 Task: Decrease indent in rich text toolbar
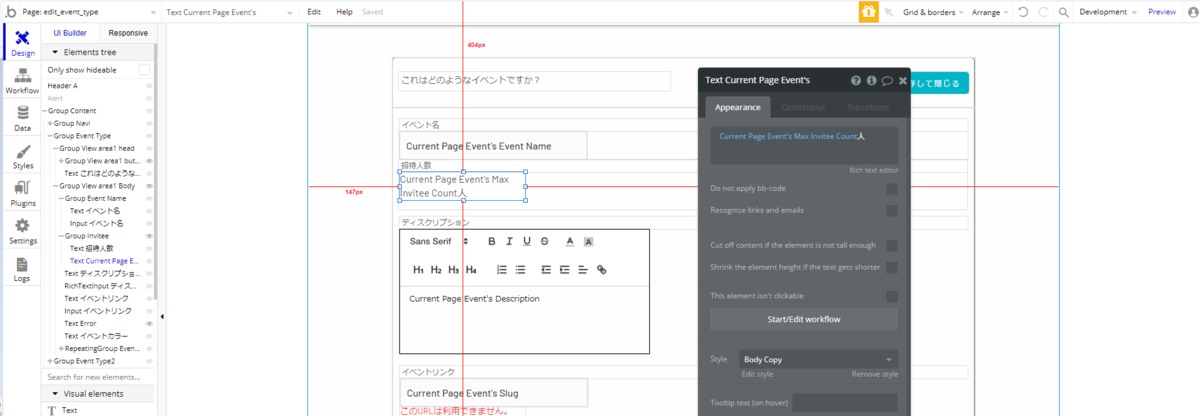click(x=546, y=270)
